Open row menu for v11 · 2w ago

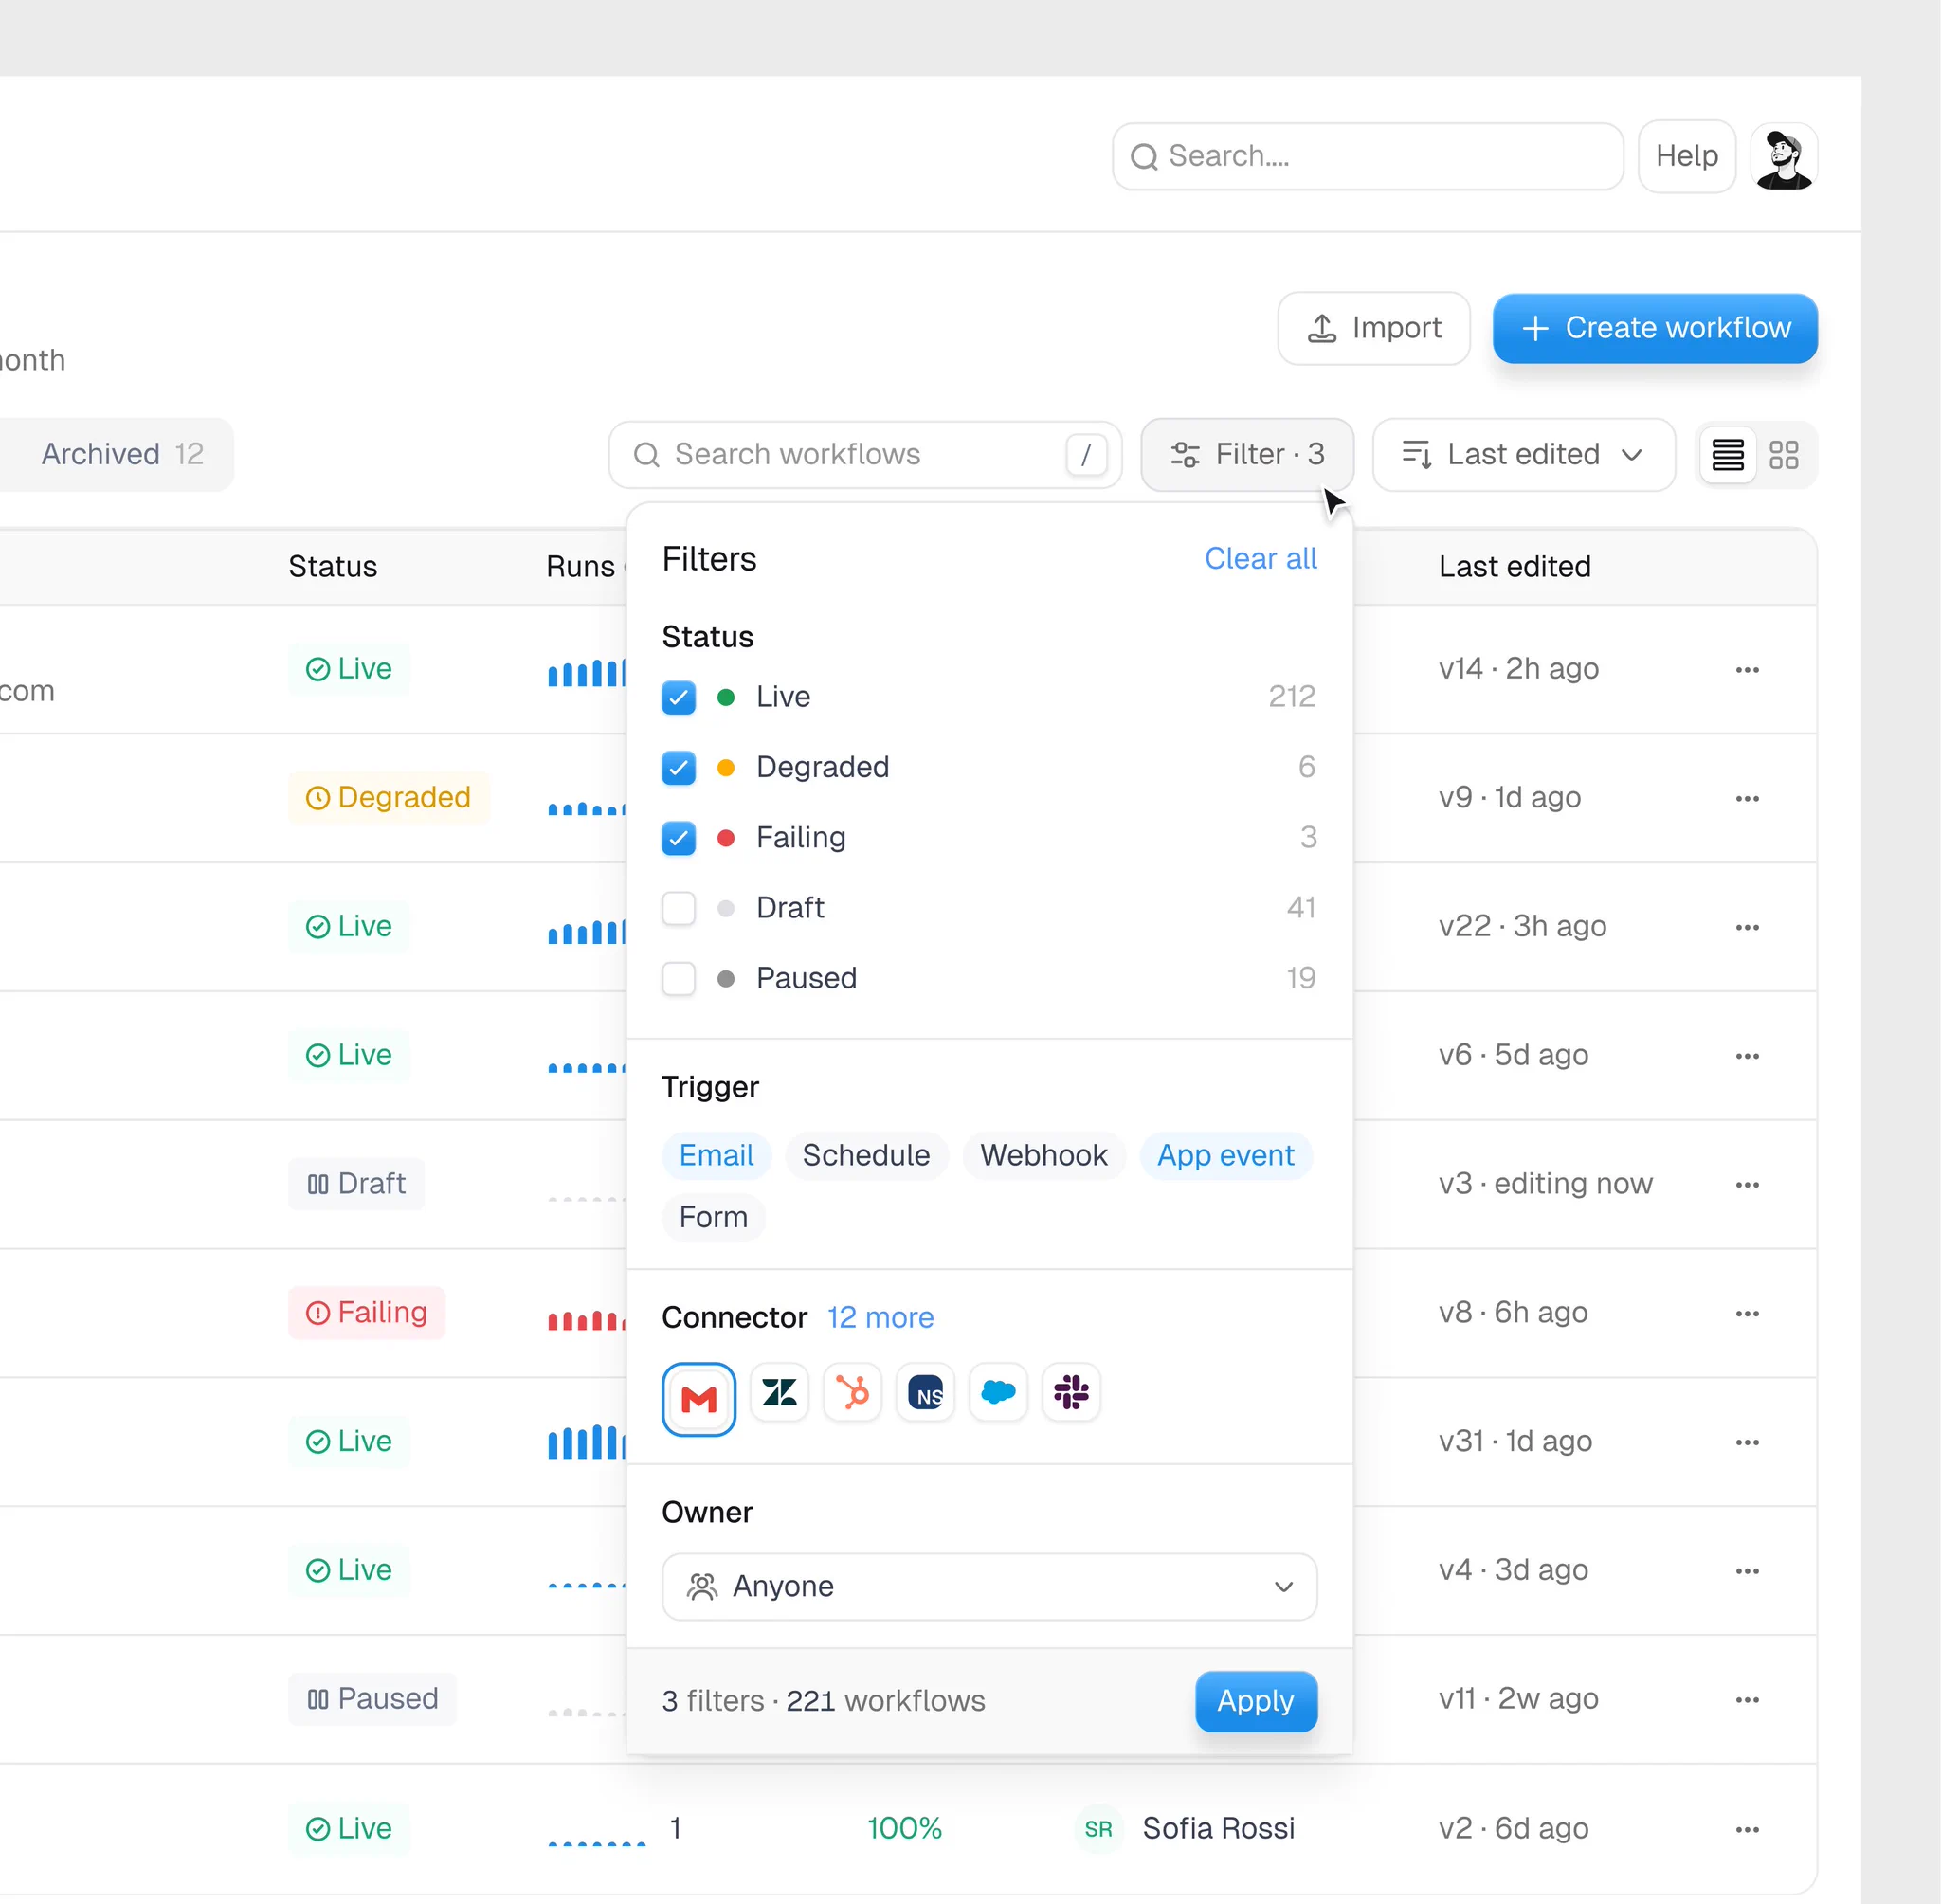pyautogui.click(x=1747, y=1699)
